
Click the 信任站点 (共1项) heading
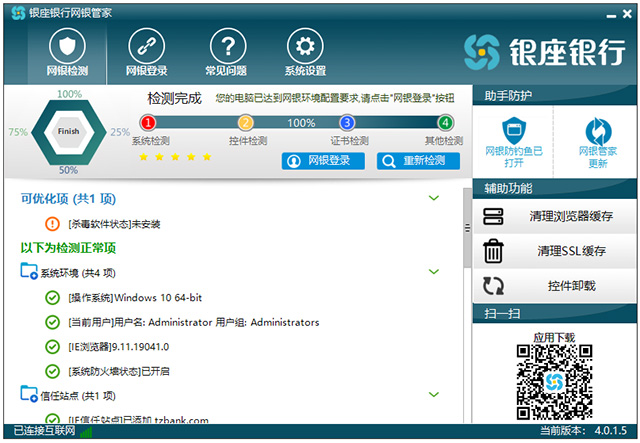78,396
